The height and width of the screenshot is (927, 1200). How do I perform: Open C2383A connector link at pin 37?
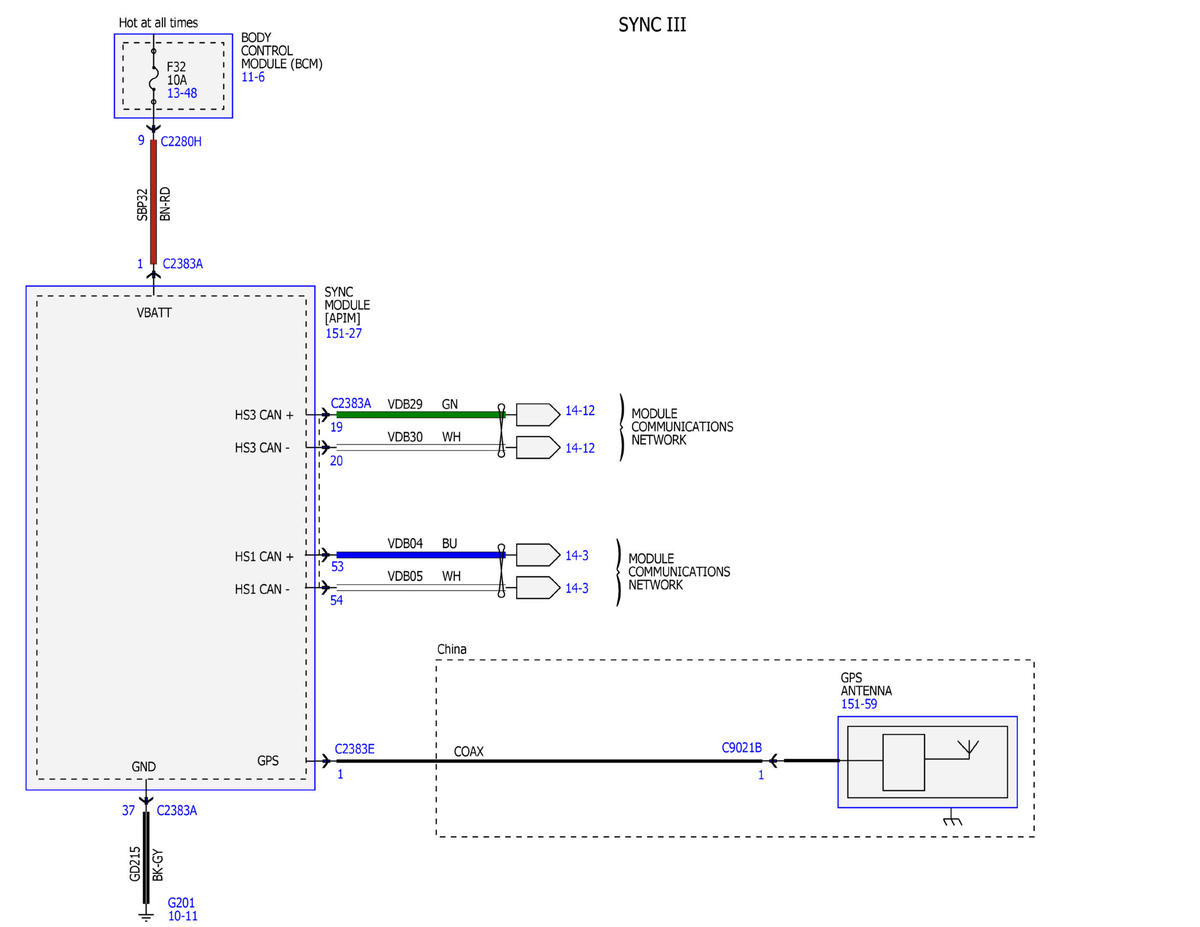[177, 810]
